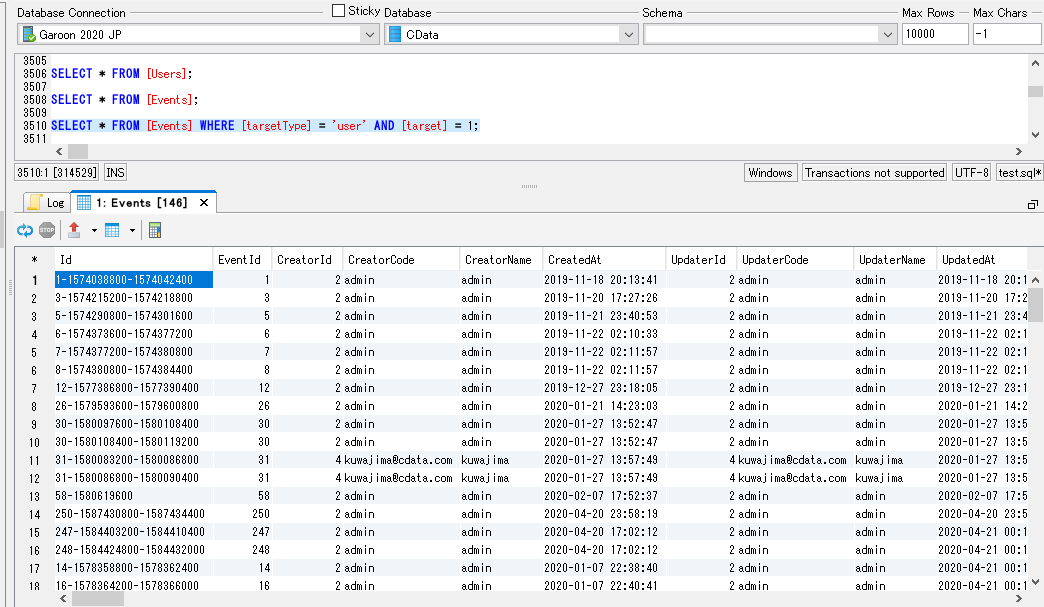The width and height of the screenshot is (1044, 607).
Task: Click the export results icon
Action: tap(74, 230)
